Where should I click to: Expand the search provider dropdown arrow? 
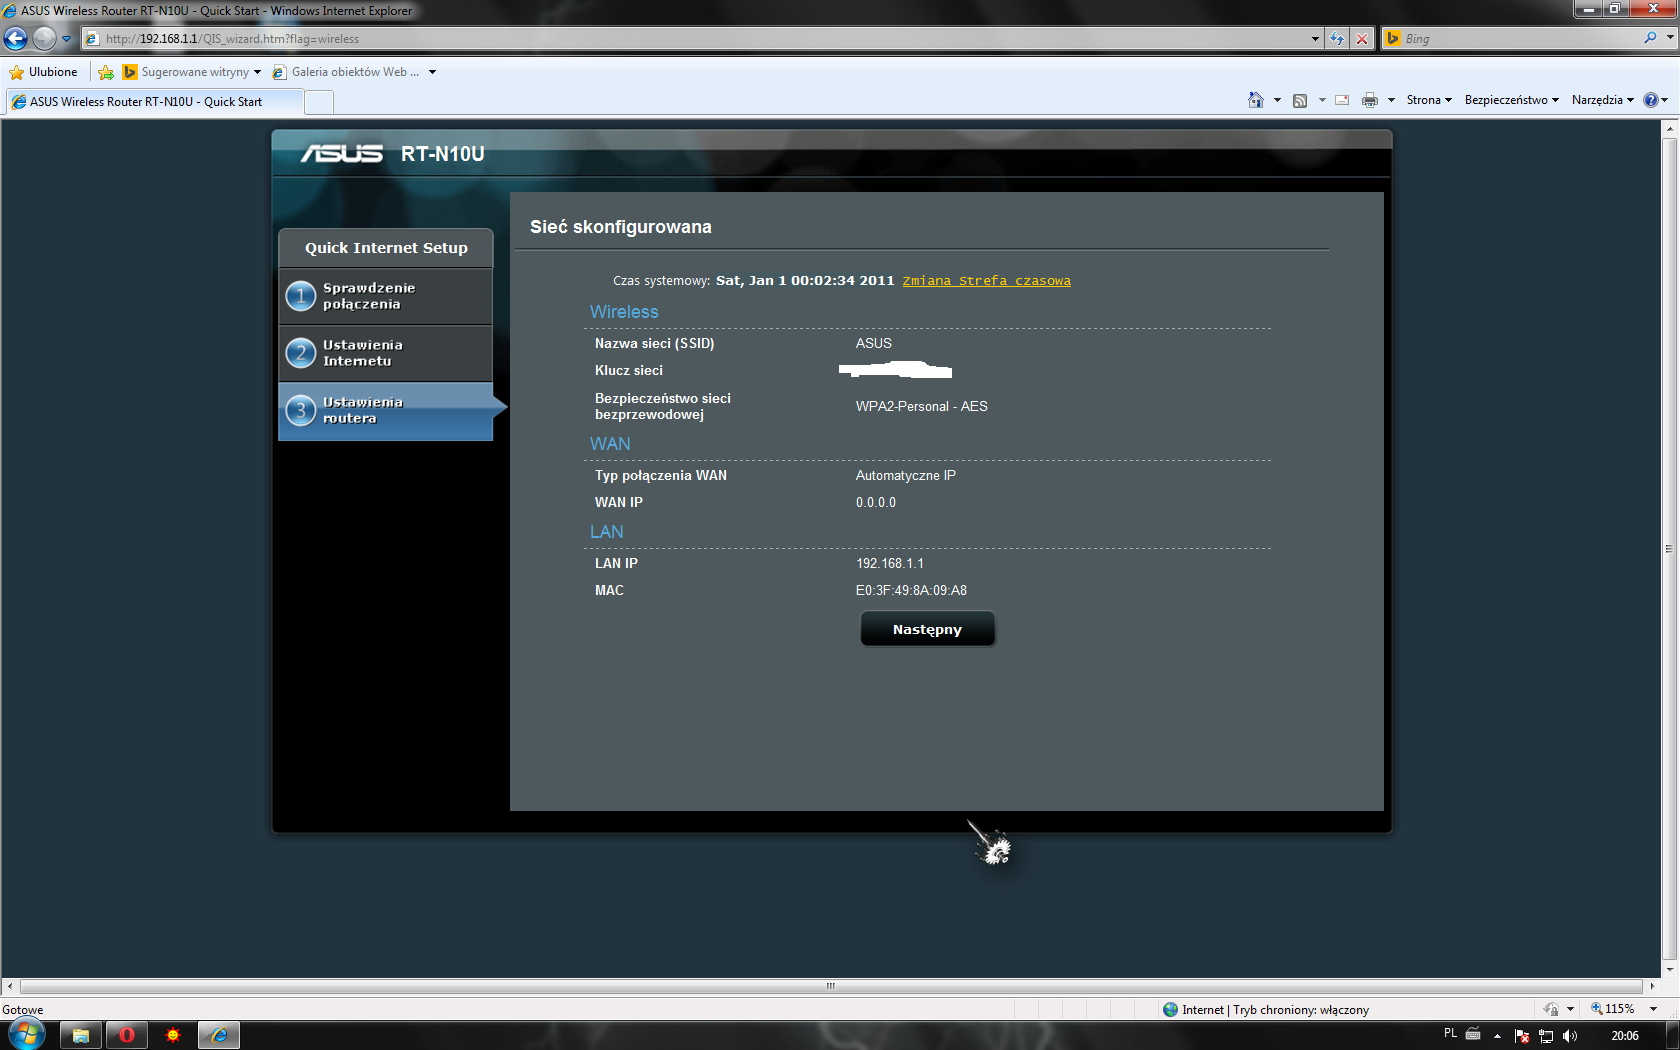[1670, 38]
